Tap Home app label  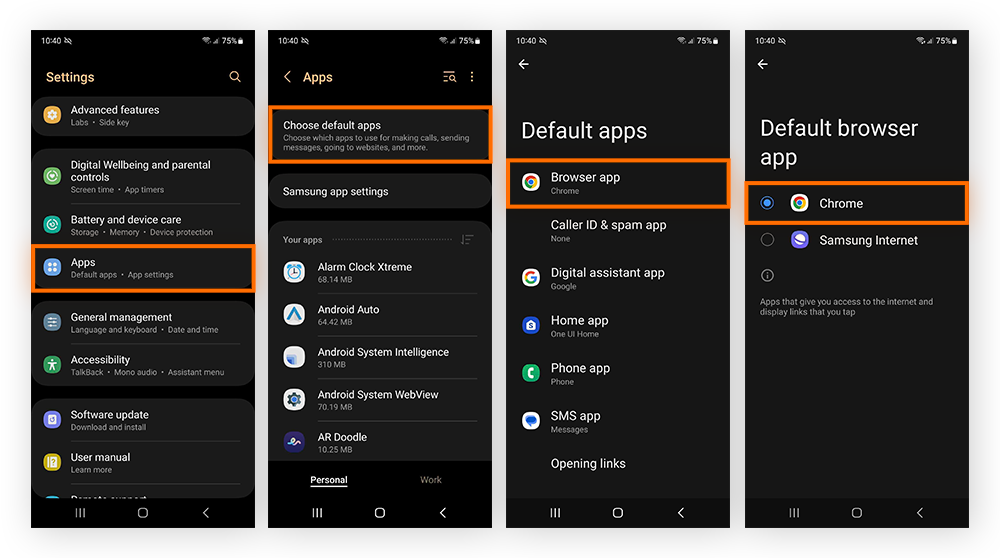[580, 320]
